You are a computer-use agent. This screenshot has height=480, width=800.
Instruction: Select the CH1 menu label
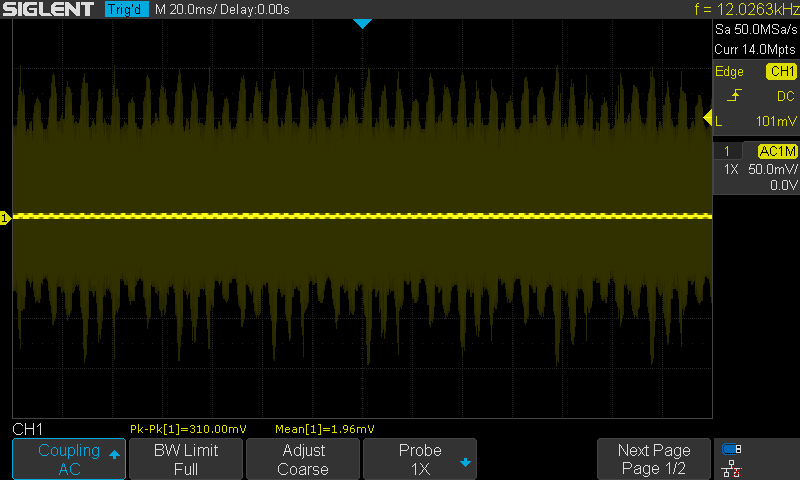point(27,428)
